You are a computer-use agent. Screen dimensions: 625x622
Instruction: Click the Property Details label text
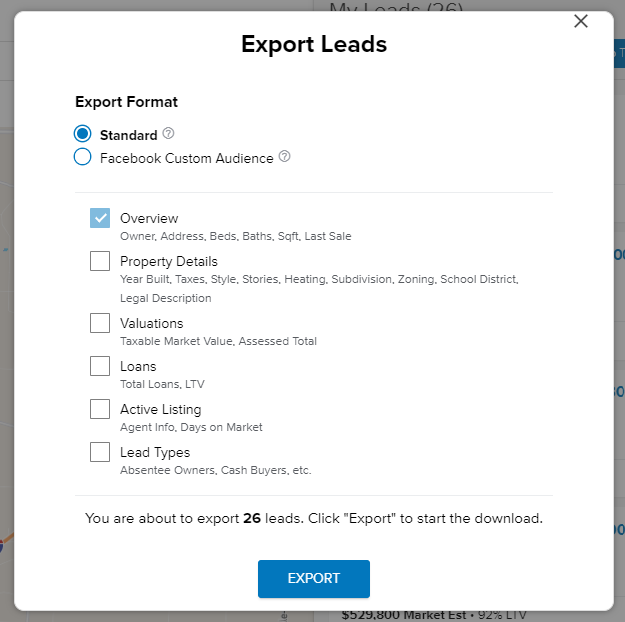point(169,261)
